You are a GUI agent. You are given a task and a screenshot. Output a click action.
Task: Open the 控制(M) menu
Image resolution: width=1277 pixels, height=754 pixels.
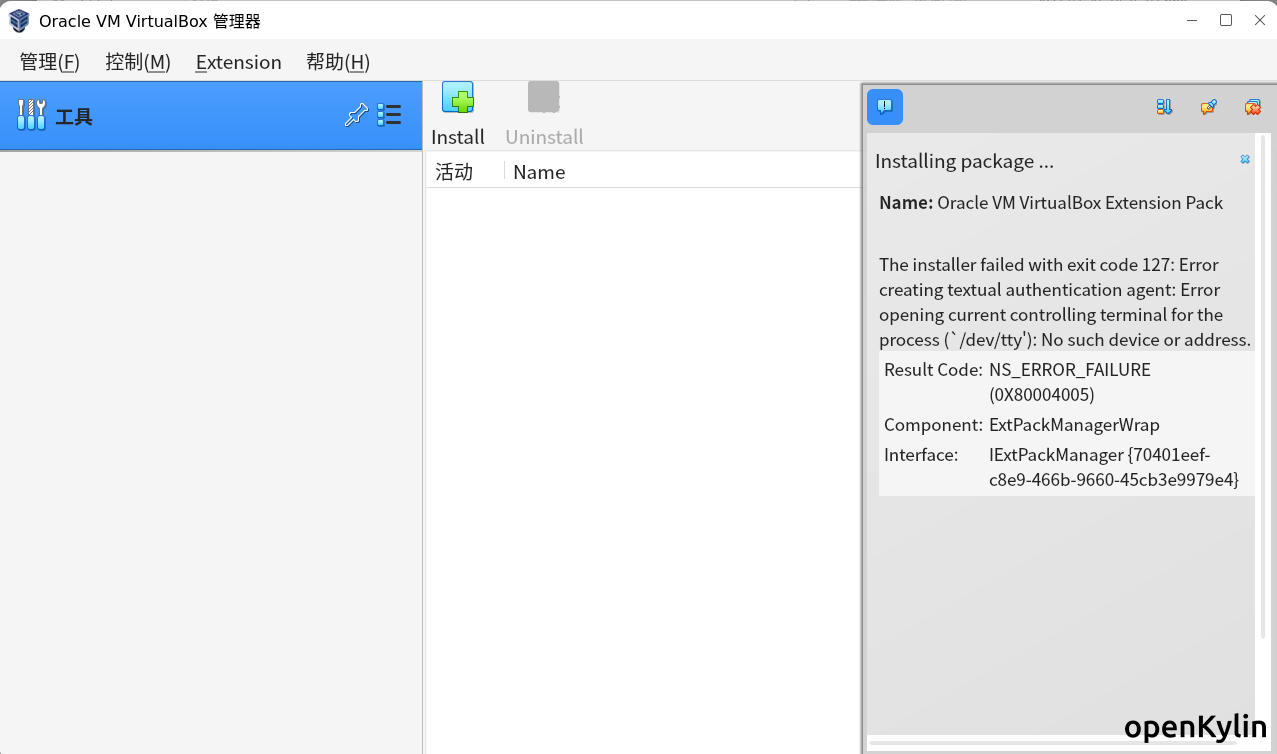tap(138, 62)
